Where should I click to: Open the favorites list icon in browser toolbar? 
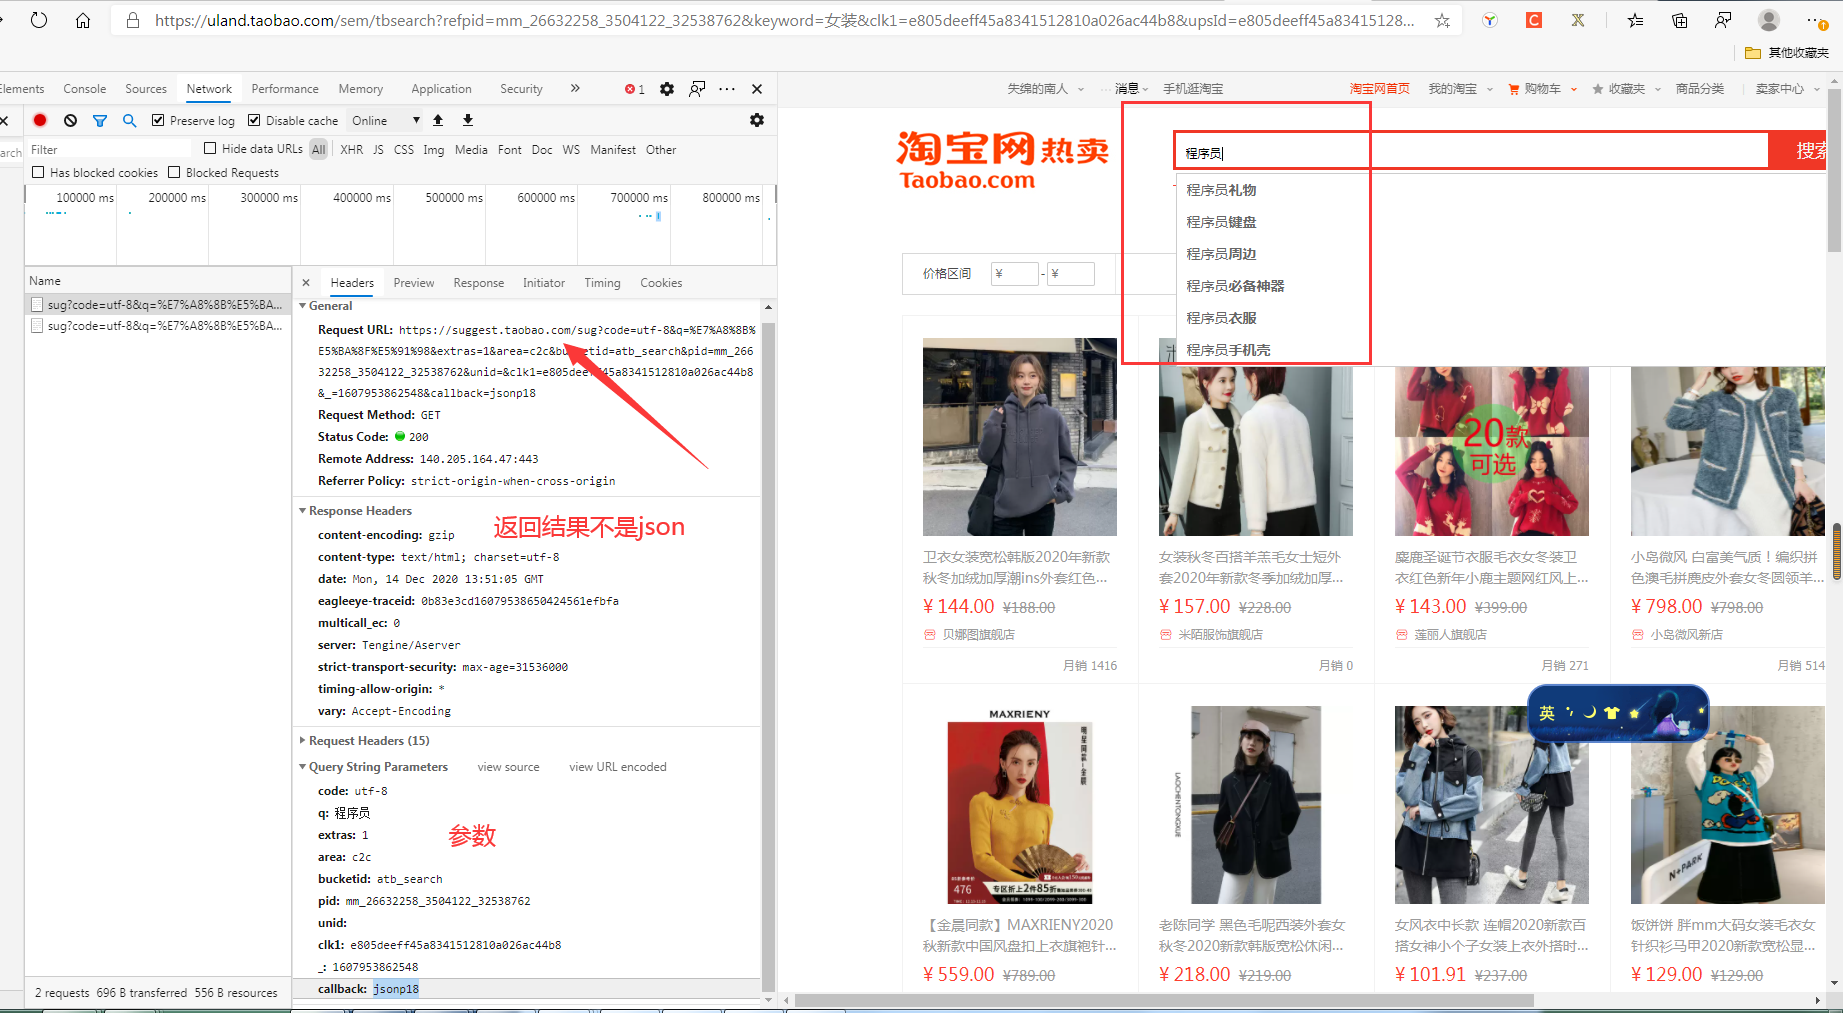click(1635, 20)
